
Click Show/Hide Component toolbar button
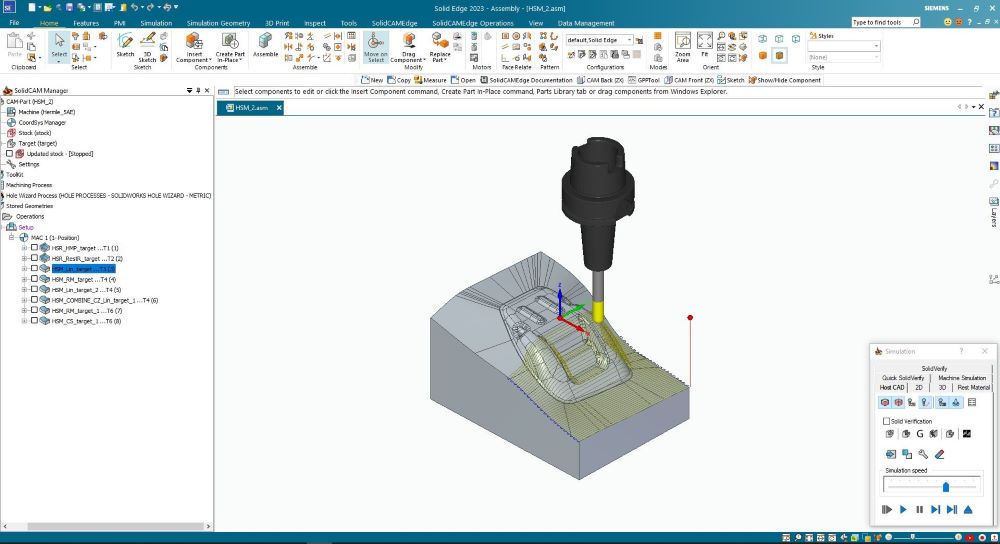(784, 80)
